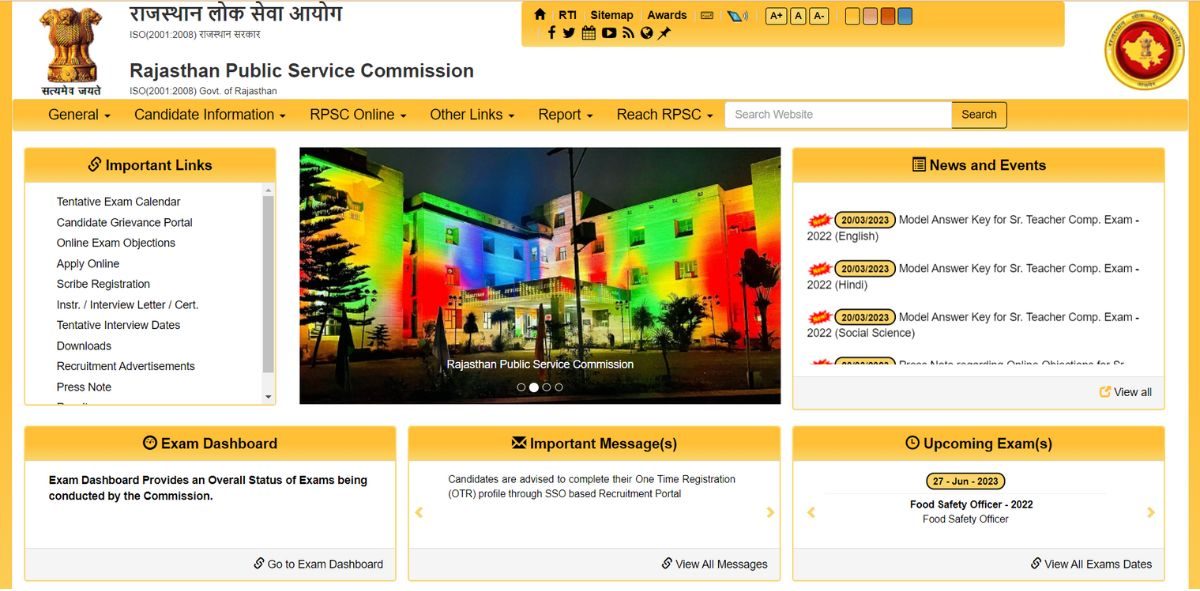Open Model Answer Key (English) news item

coord(973,228)
